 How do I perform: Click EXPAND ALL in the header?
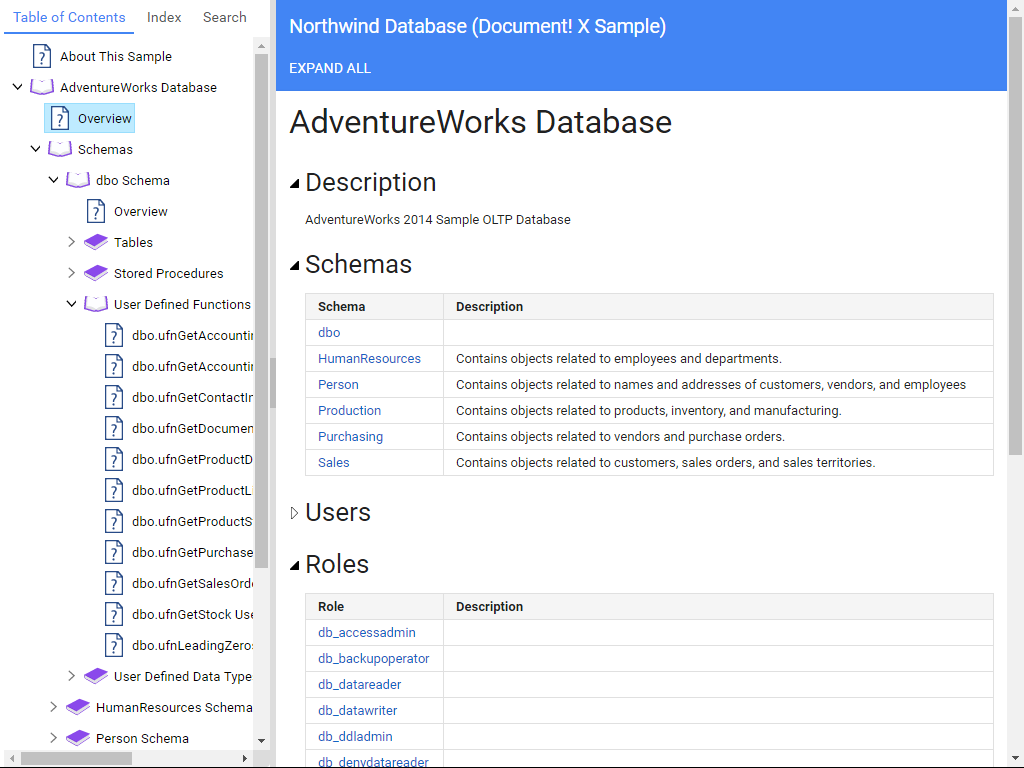click(x=330, y=68)
